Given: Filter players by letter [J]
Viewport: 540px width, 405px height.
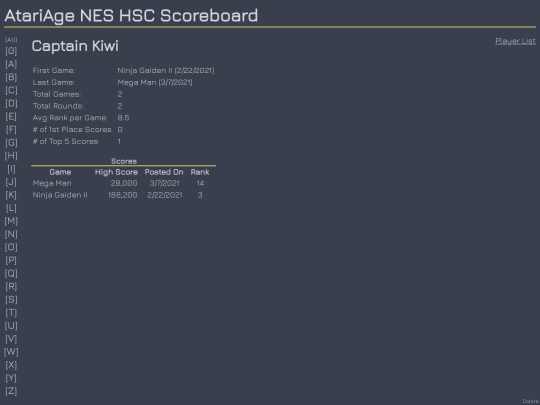Looking at the screenshot, I should (11, 182).
